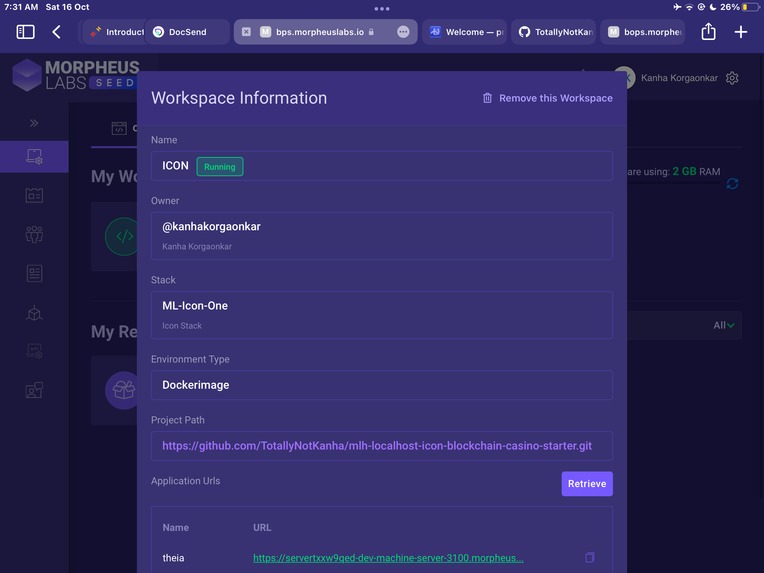Click the RAM usage refresh icon
This screenshot has height=573, width=764.
[x=732, y=184]
